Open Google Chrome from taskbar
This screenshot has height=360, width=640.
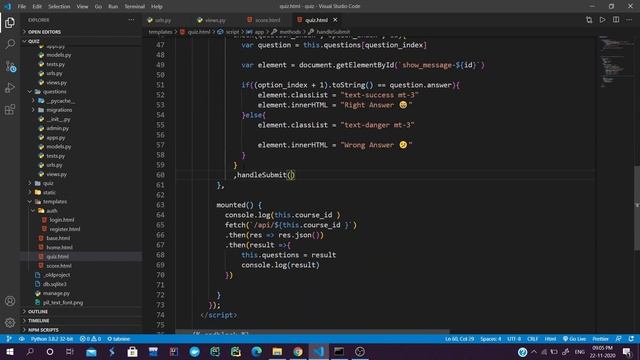click(x=298, y=351)
